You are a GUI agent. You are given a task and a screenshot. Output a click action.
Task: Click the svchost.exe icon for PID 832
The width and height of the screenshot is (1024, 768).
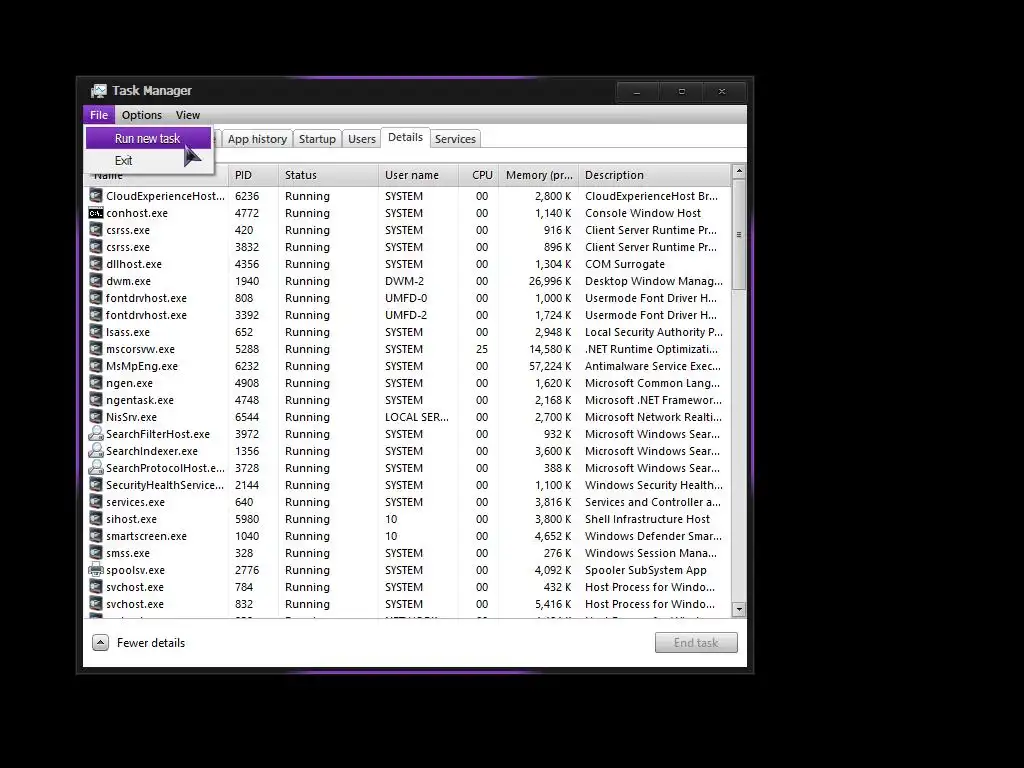coord(96,603)
